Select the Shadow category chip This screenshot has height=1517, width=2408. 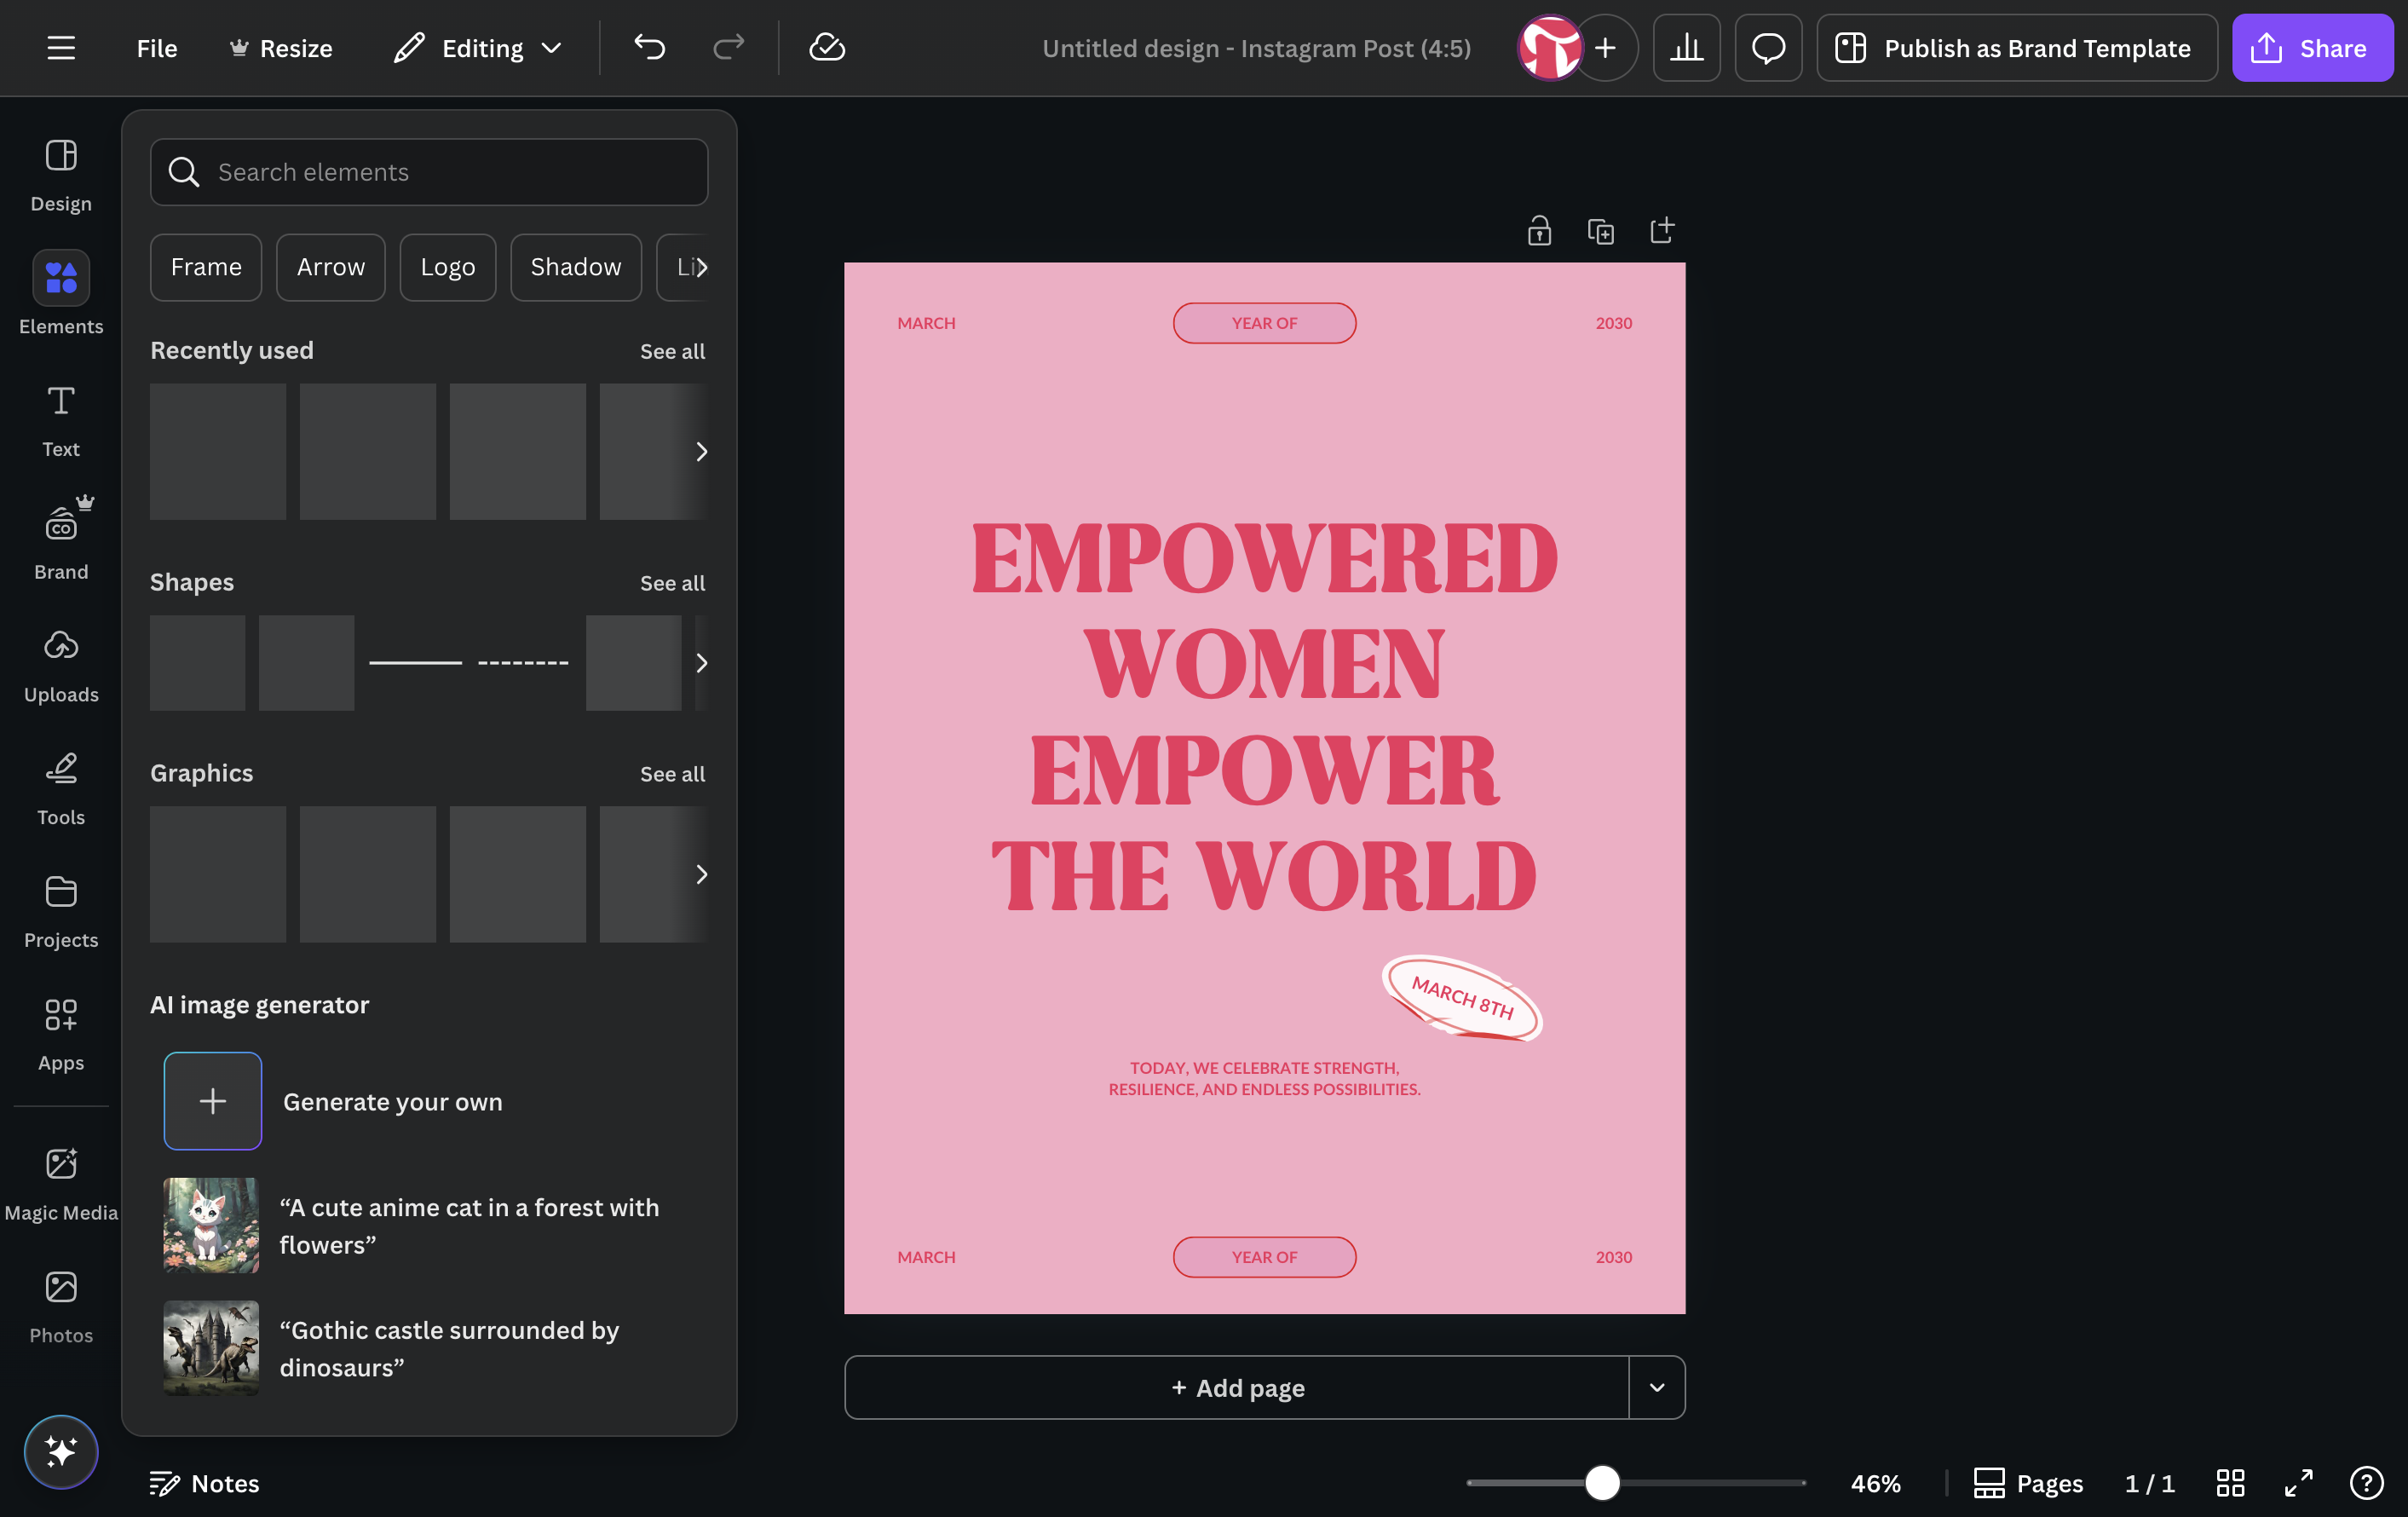click(575, 267)
